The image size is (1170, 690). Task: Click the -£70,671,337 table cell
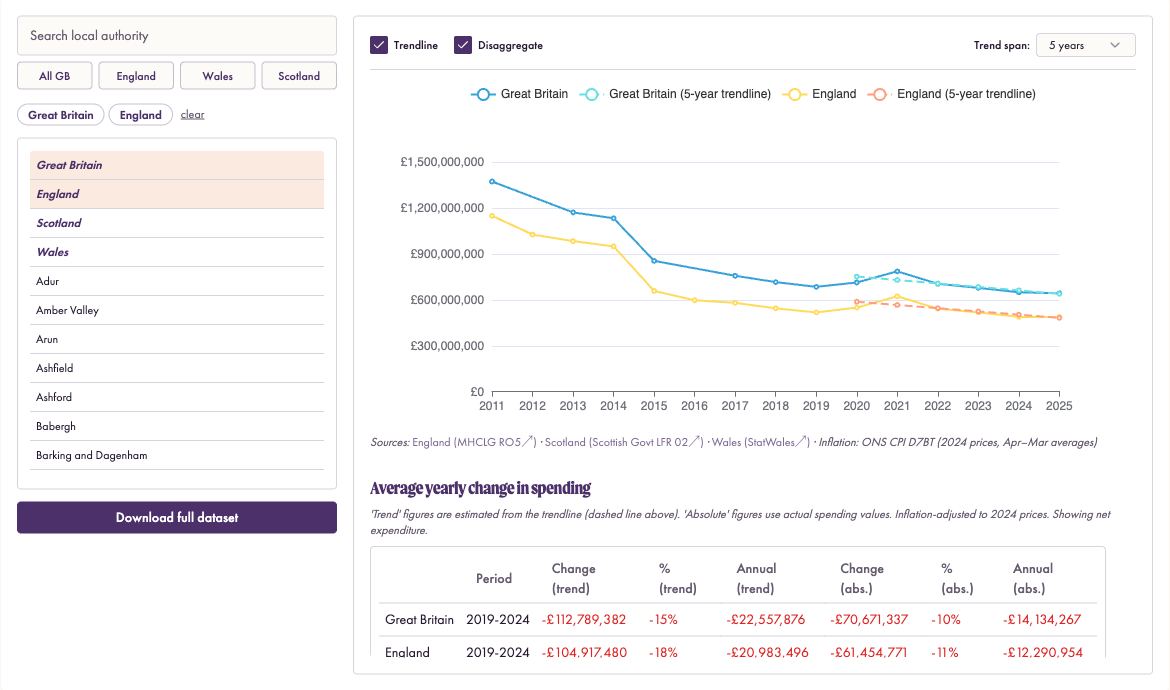pyautogui.click(x=869, y=620)
